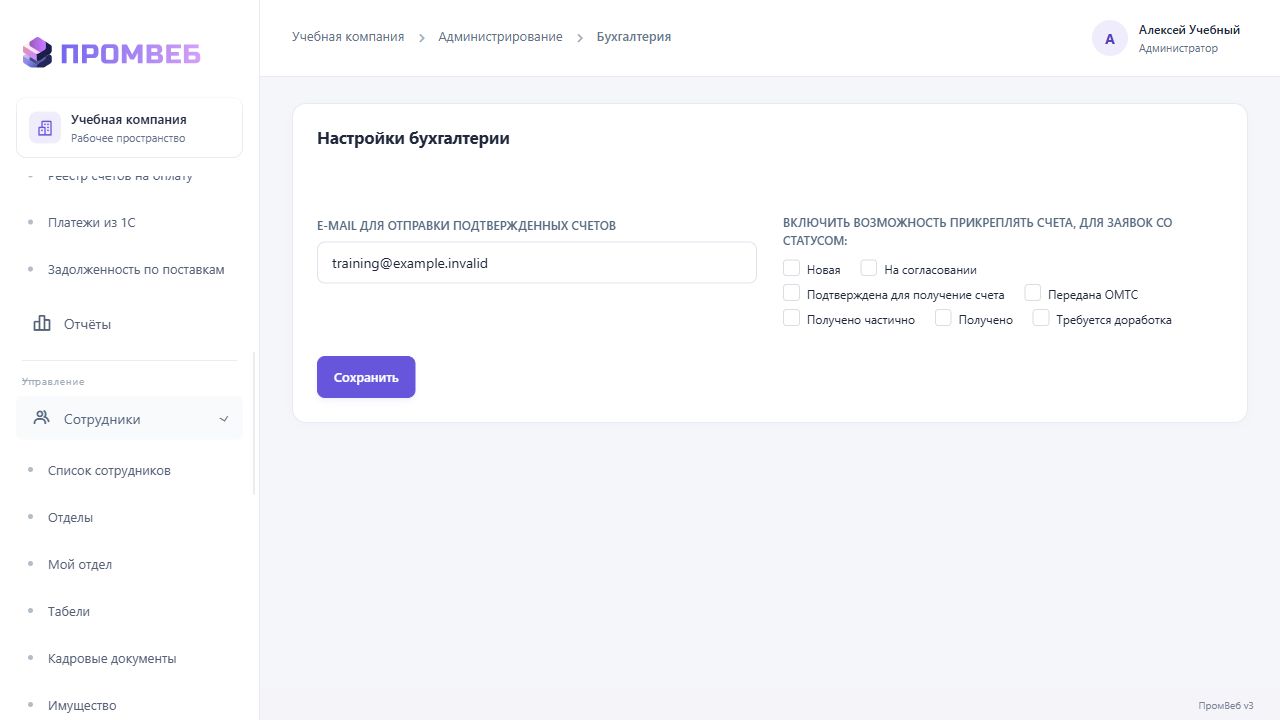Follow the Учебная компания breadcrumb link
The image size is (1280, 720).
click(348, 37)
